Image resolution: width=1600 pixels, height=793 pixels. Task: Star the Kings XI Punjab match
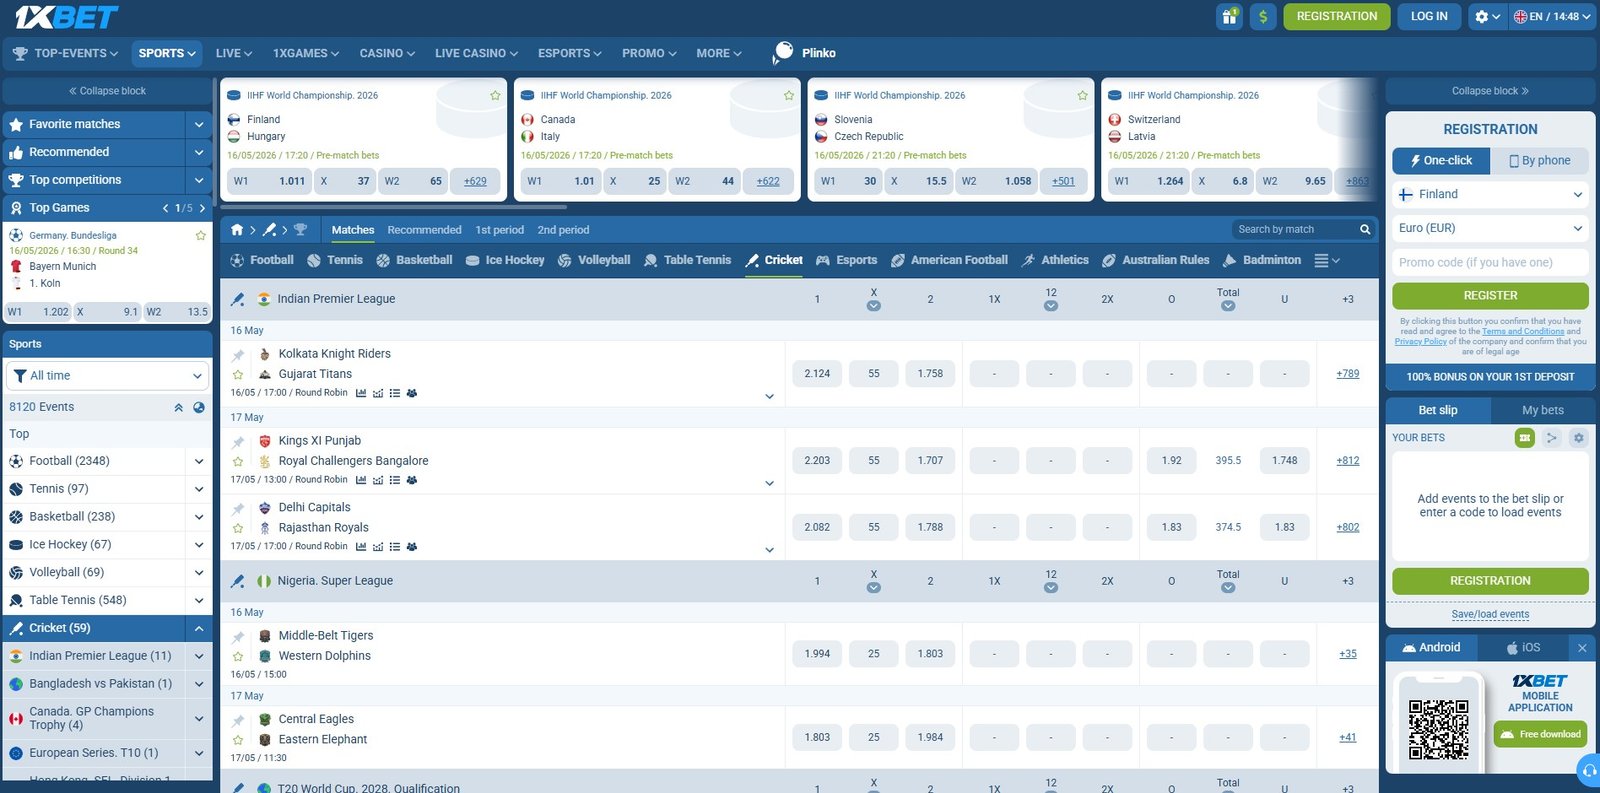click(x=238, y=462)
